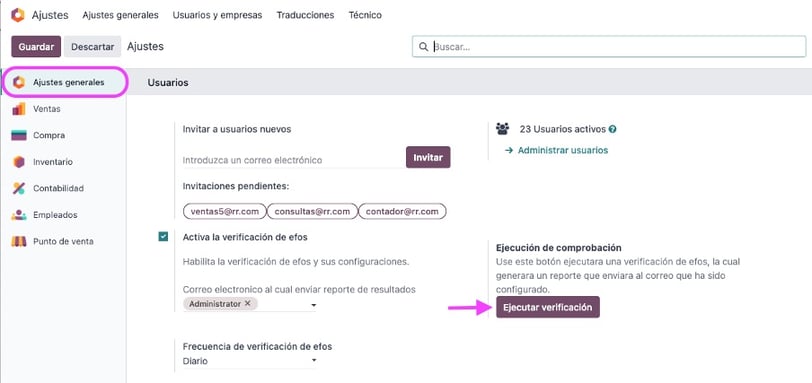Click the Ejecutar verificación button
Viewport: 812px width, 383px height.
coord(548,307)
